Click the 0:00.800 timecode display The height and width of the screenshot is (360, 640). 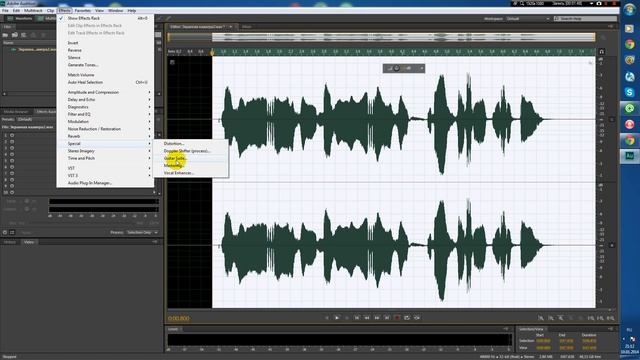(x=179, y=318)
